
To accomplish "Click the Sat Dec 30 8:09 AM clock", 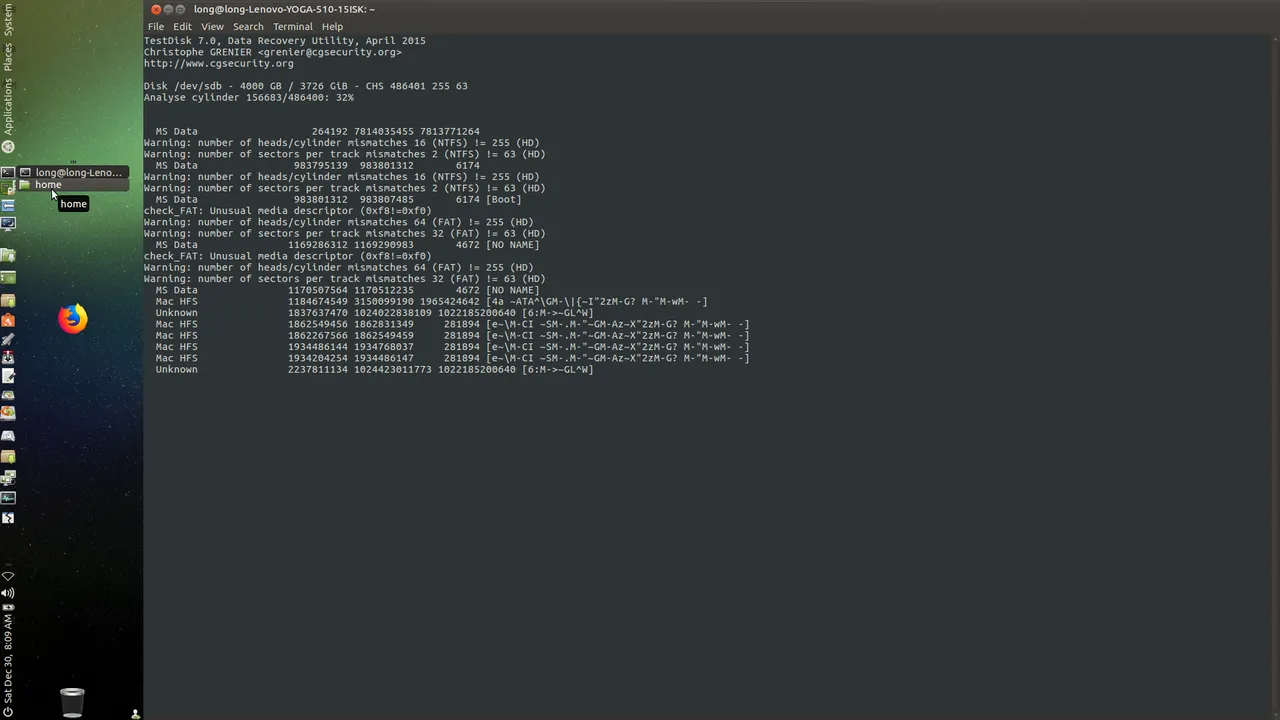I will tap(8, 661).
